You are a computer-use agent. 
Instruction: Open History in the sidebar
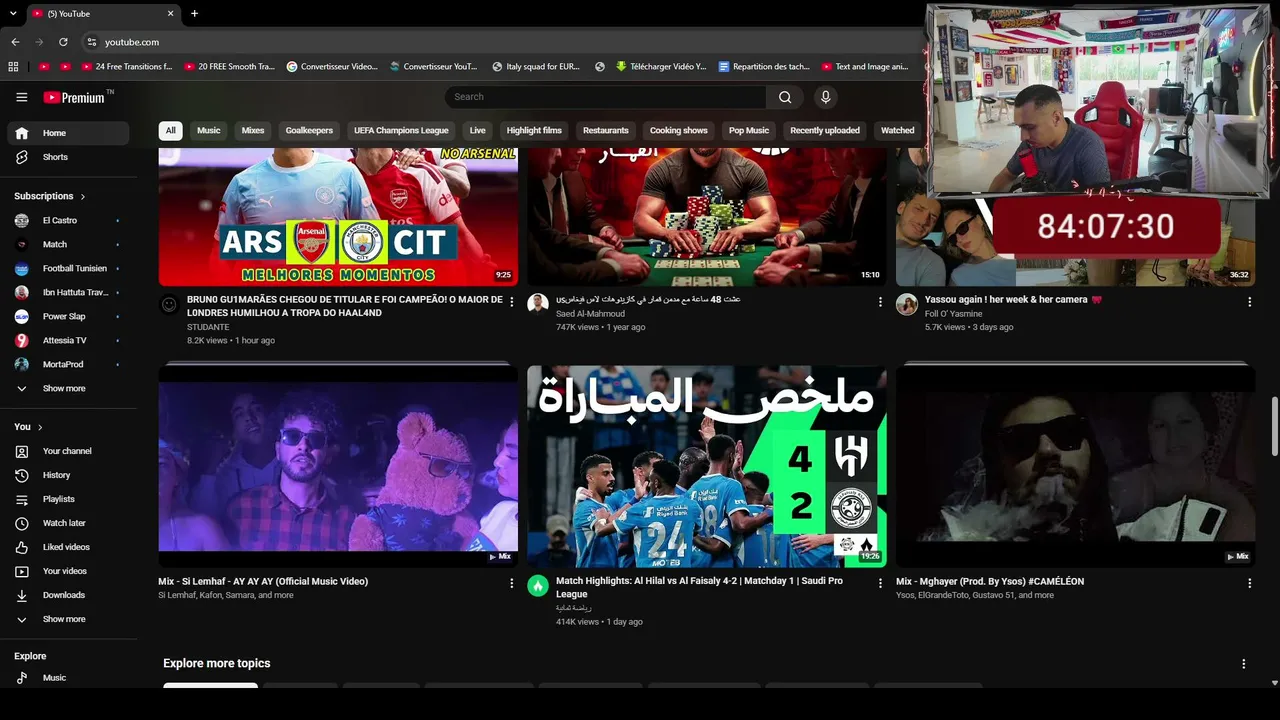[68, 475]
